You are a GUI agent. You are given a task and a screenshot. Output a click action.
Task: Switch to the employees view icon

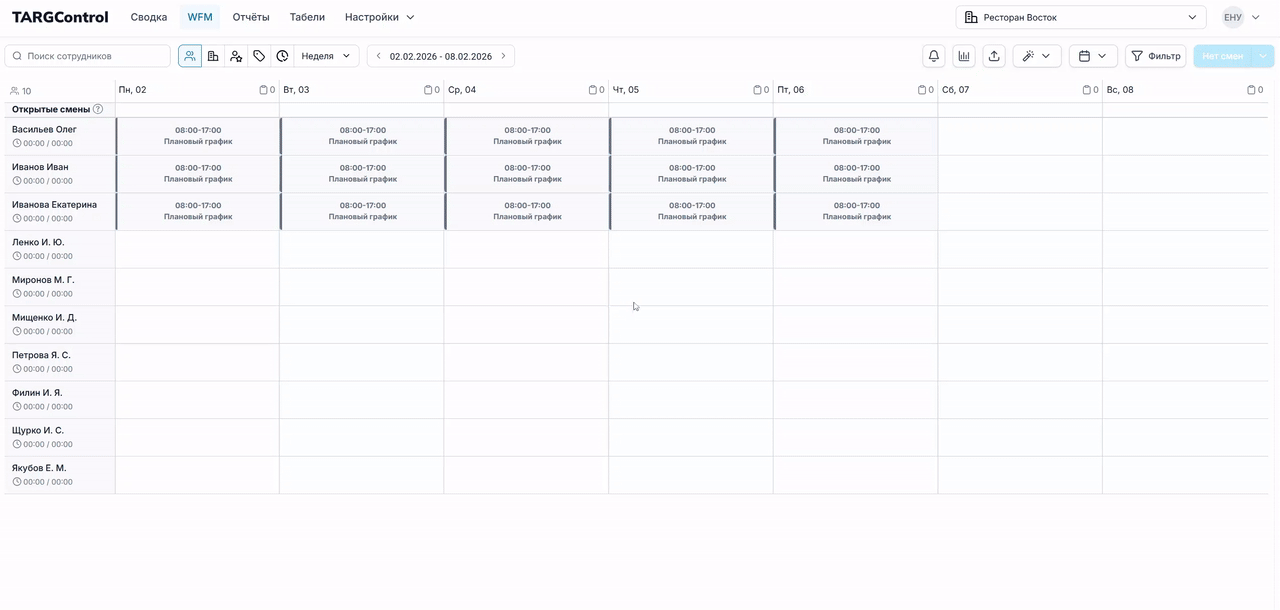point(190,56)
